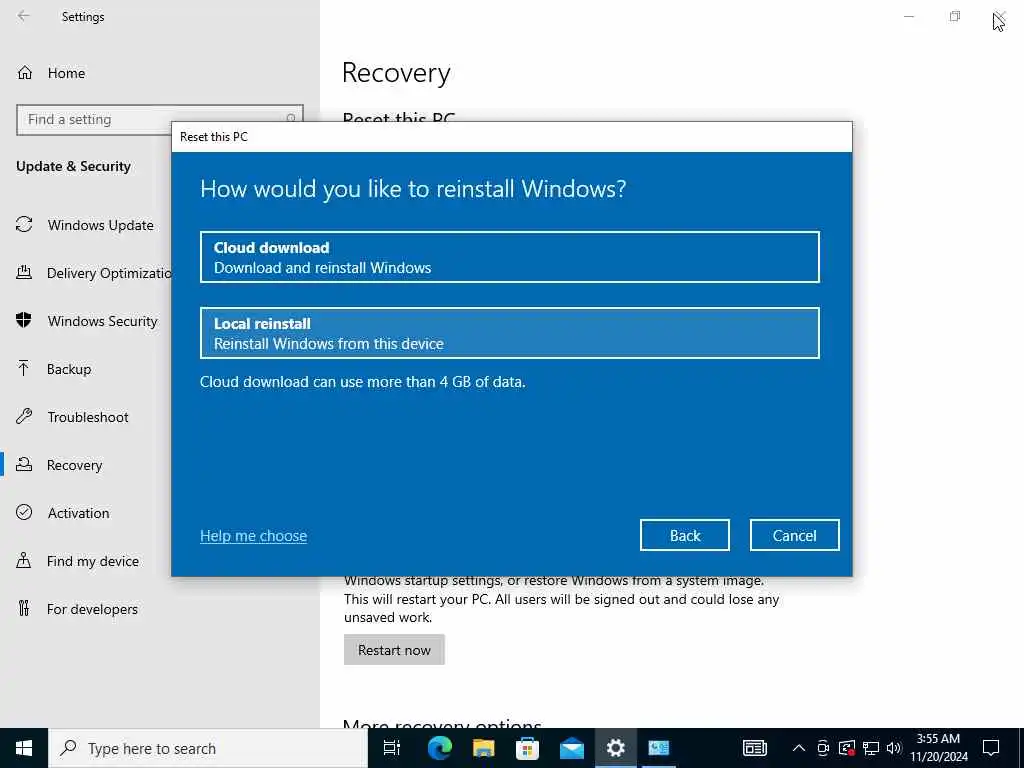Open Task View from the taskbar

coord(392,748)
